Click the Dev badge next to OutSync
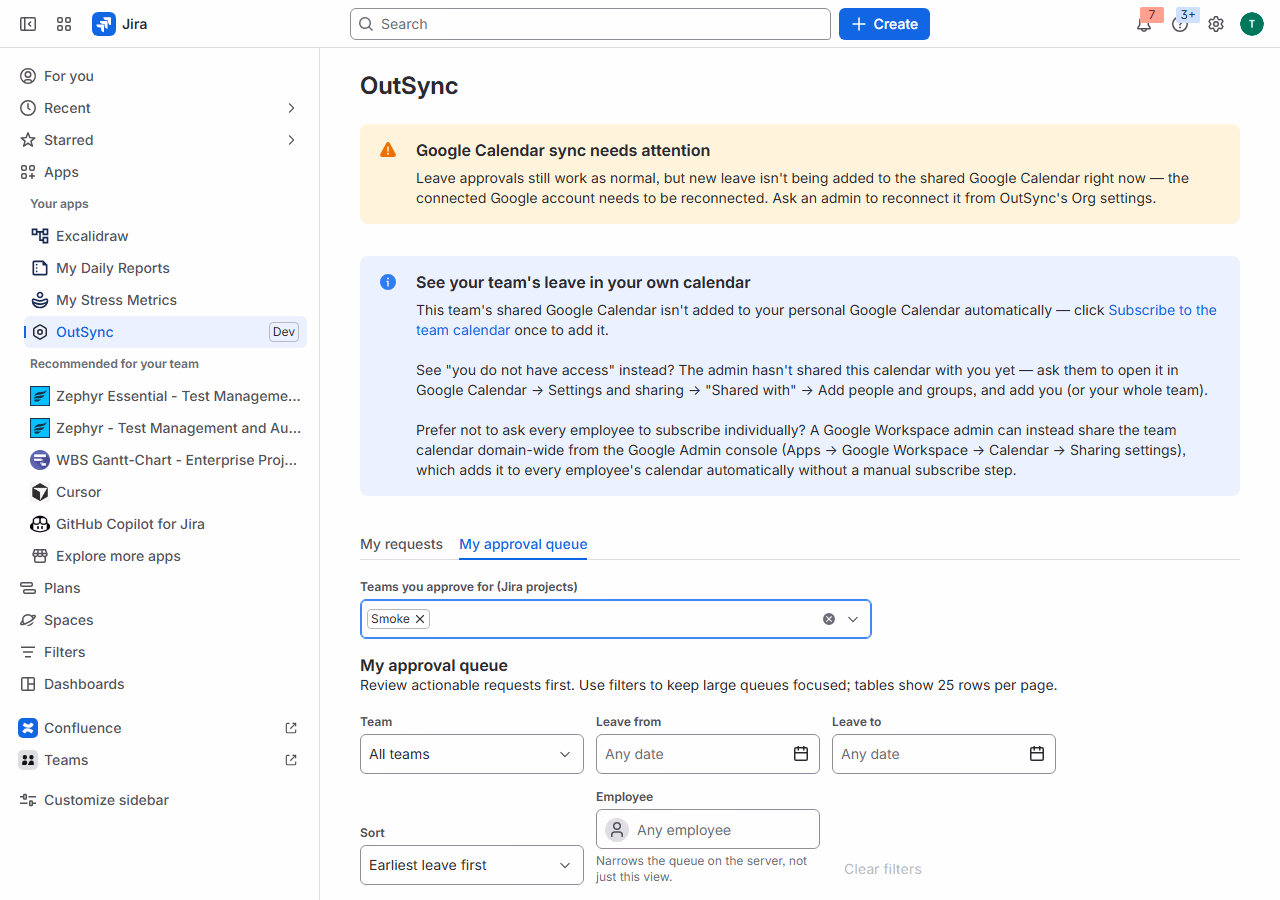The height and width of the screenshot is (900, 1280). click(x=284, y=332)
